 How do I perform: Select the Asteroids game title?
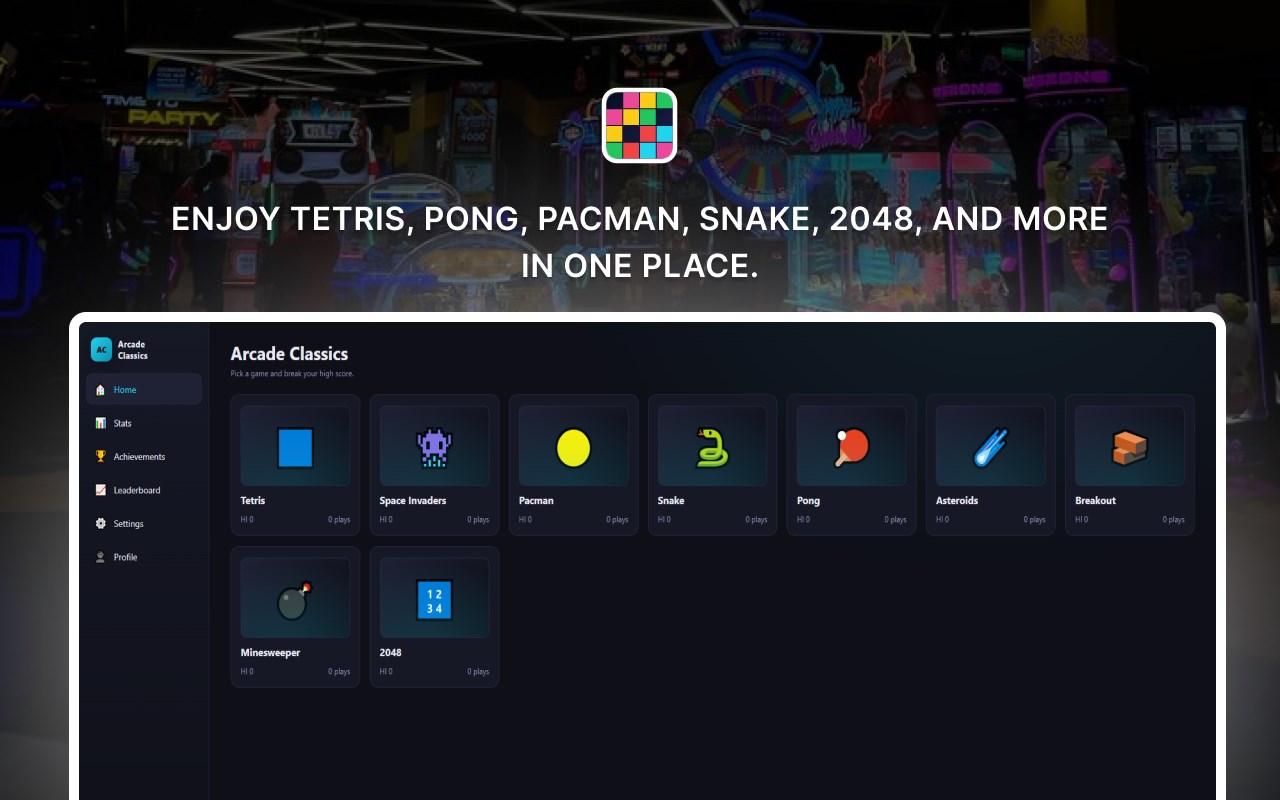coord(957,501)
